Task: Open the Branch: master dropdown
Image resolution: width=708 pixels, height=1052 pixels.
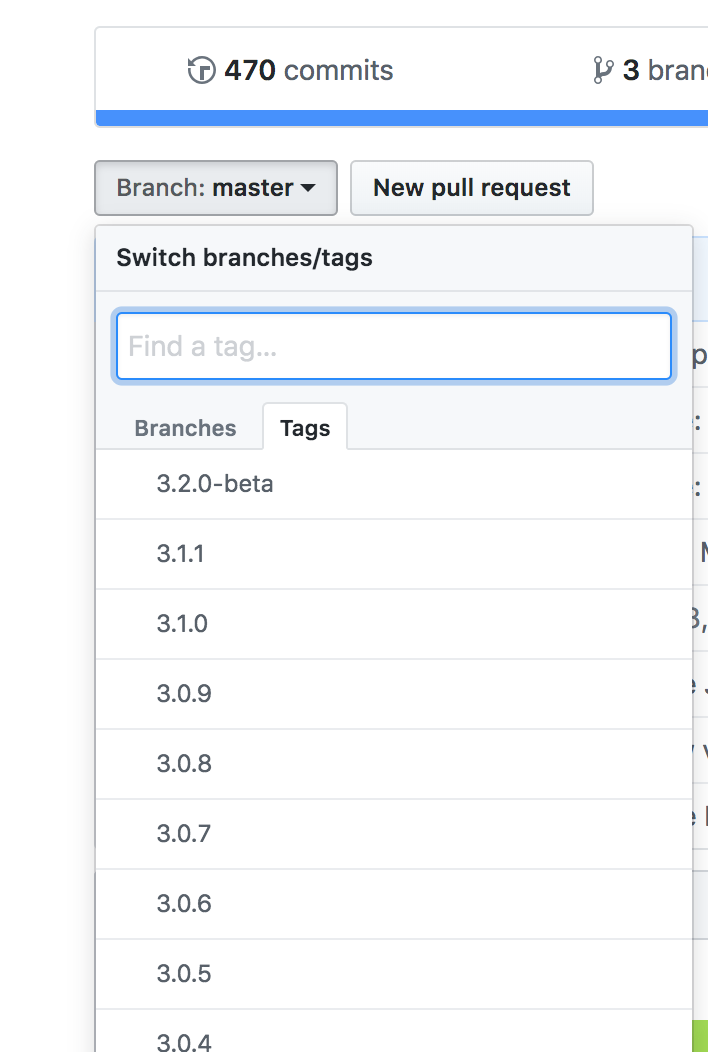Action: pos(216,188)
